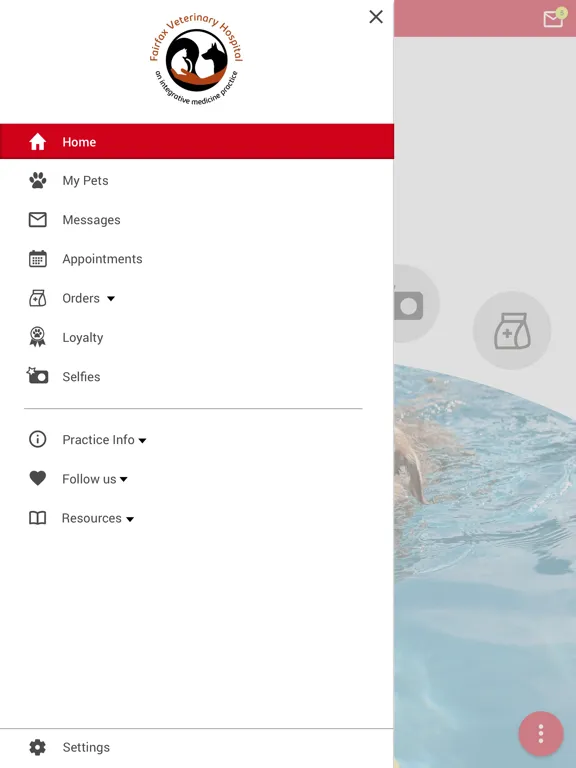The image size is (576, 768).
Task: Go to Appointments in the side menu
Action: point(197,259)
